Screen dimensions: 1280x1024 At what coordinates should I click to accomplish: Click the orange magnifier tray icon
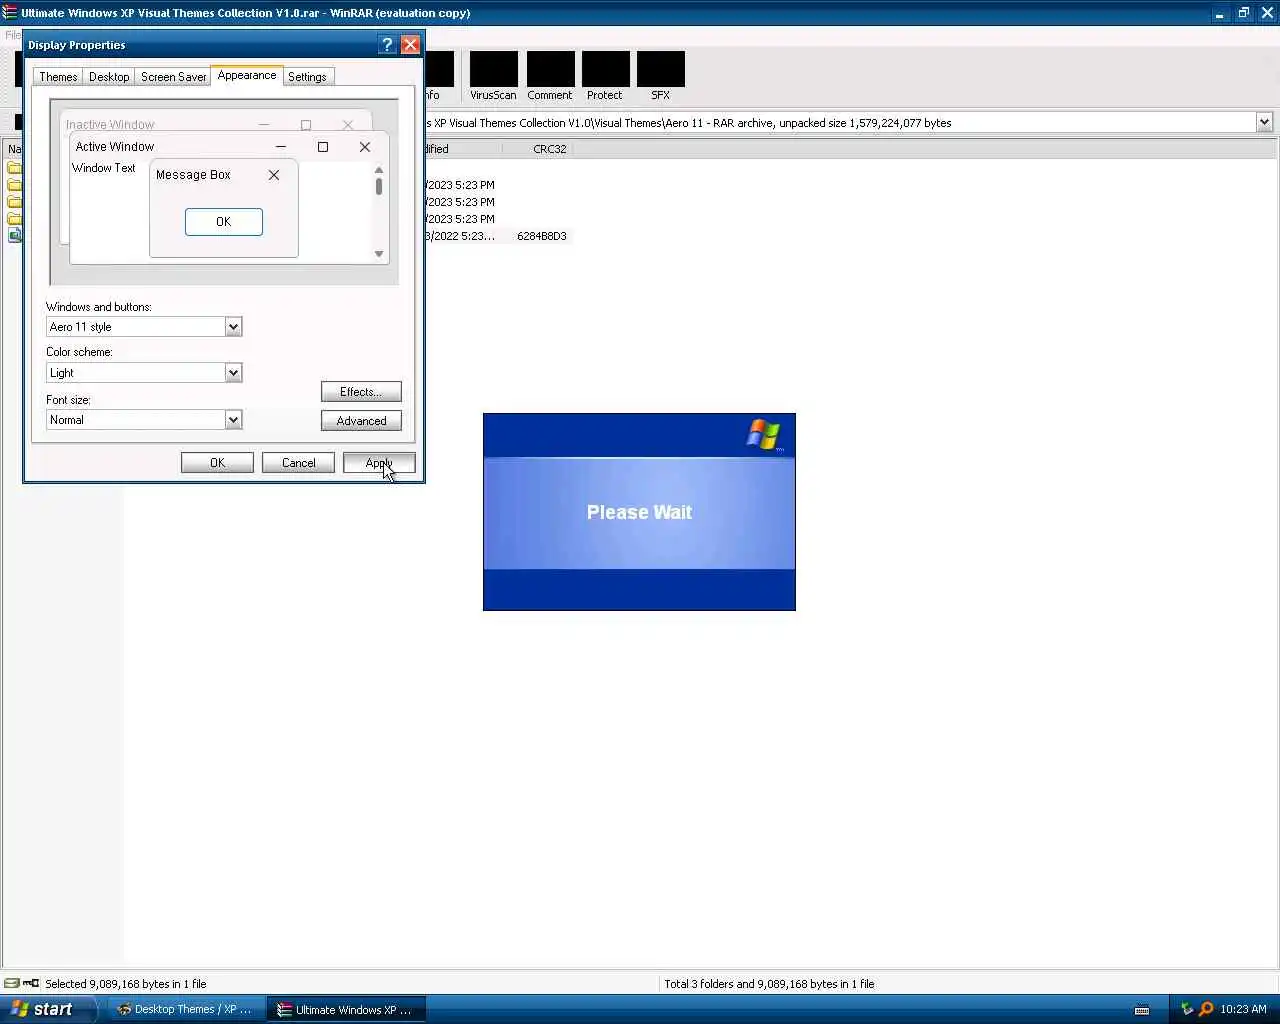pos(1206,1009)
